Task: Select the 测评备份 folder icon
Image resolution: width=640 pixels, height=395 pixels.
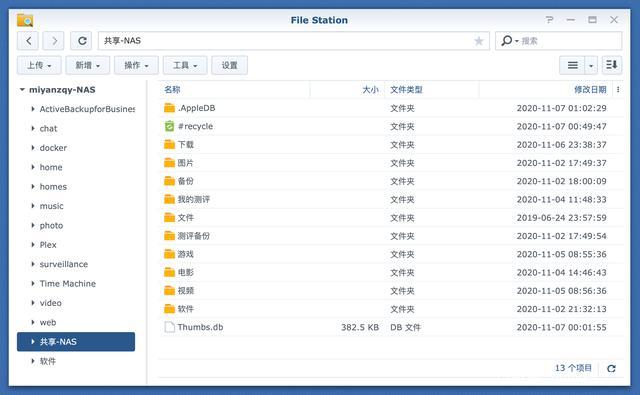Action: point(169,235)
